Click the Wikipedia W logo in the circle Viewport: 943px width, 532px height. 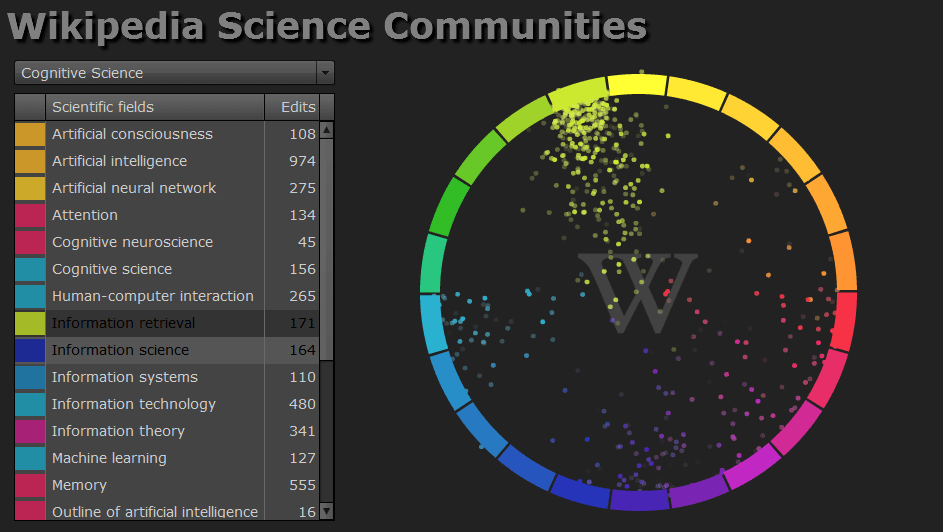[638, 293]
